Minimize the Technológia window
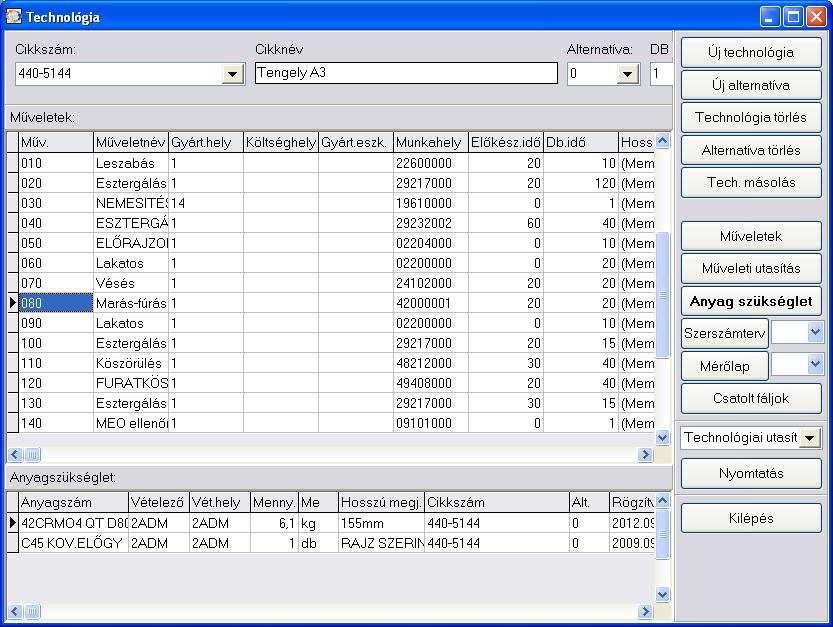Image resolution: width=833 pixels, height=627 pixels. pos(769,17)
